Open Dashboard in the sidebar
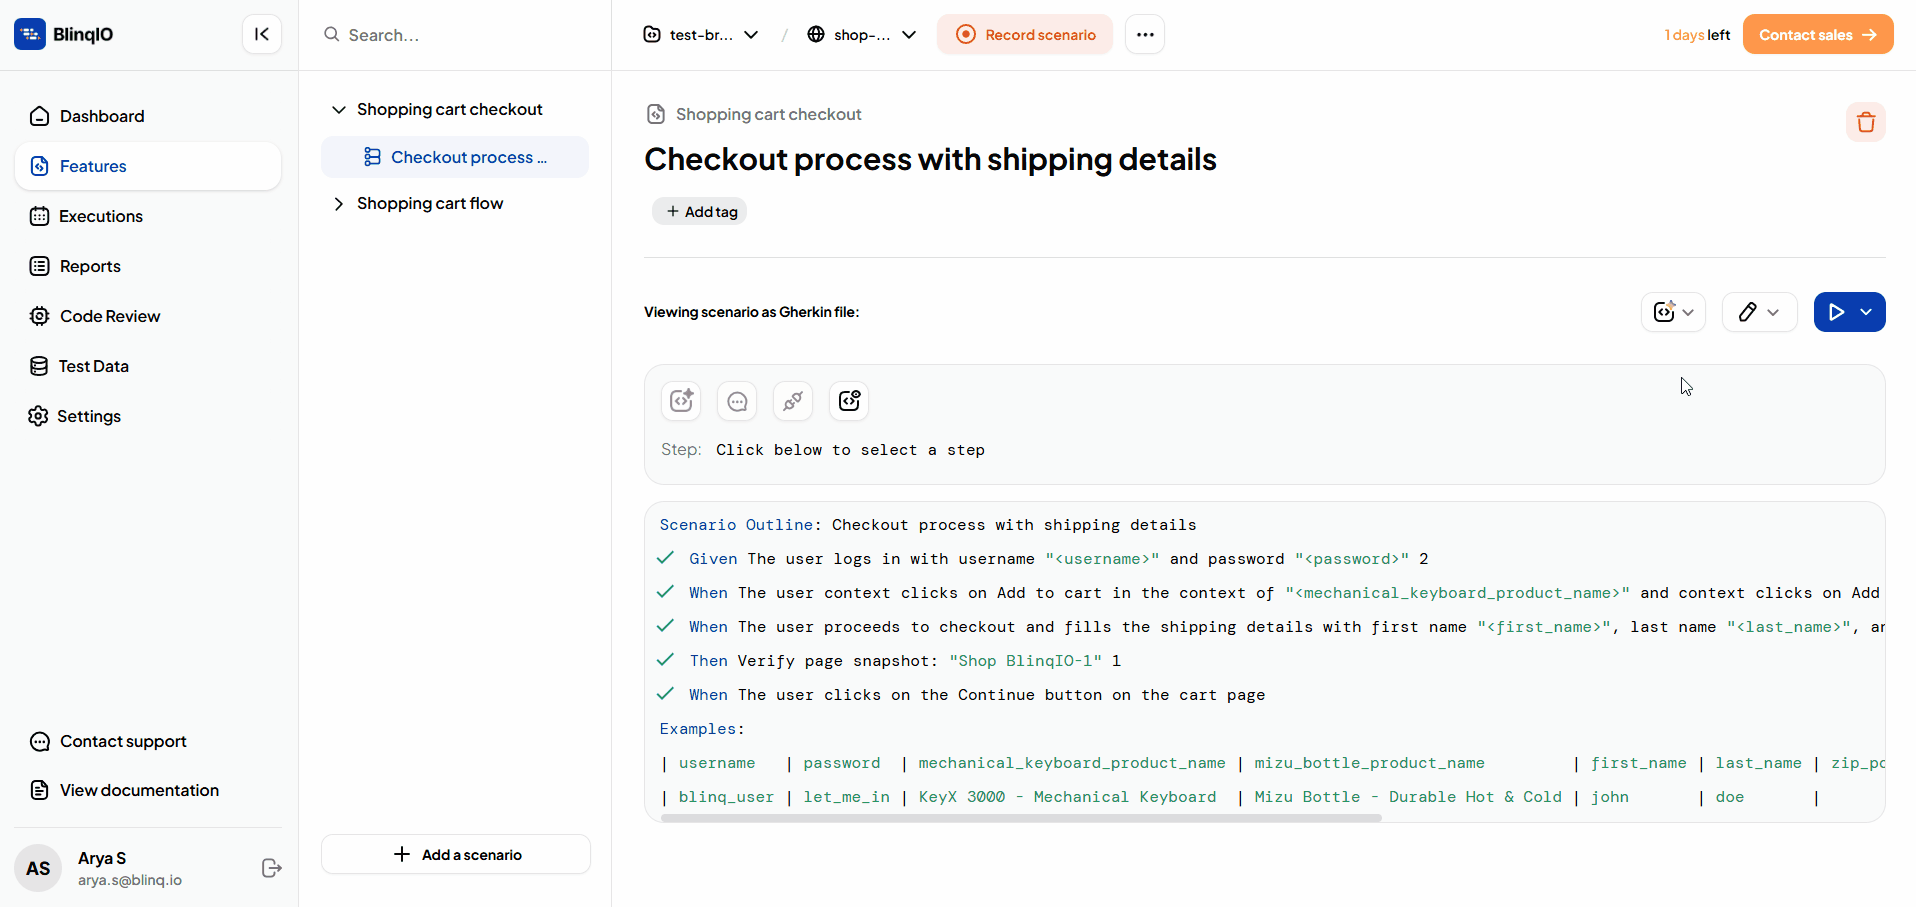The height and width of the screenshot is (907, 1916). 148,116
